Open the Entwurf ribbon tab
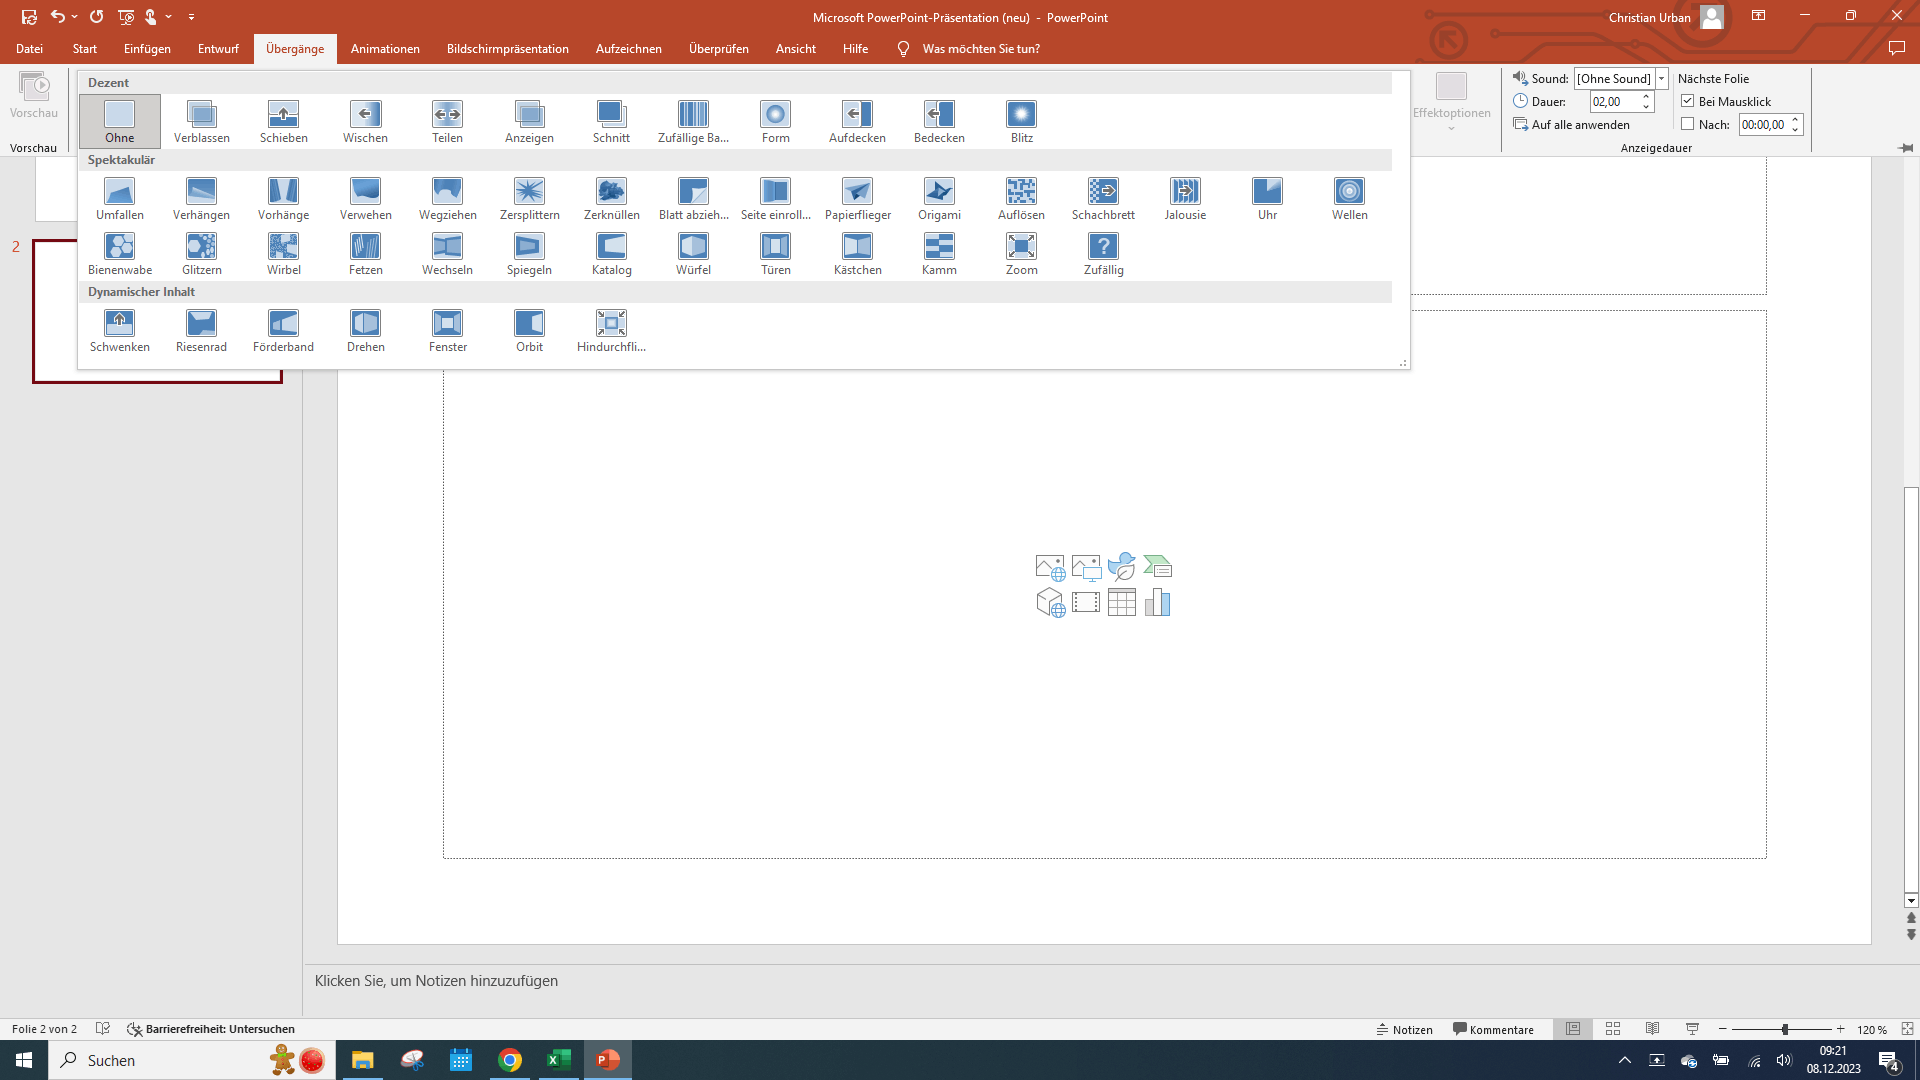The image size is (1920, 1080). 218,48
